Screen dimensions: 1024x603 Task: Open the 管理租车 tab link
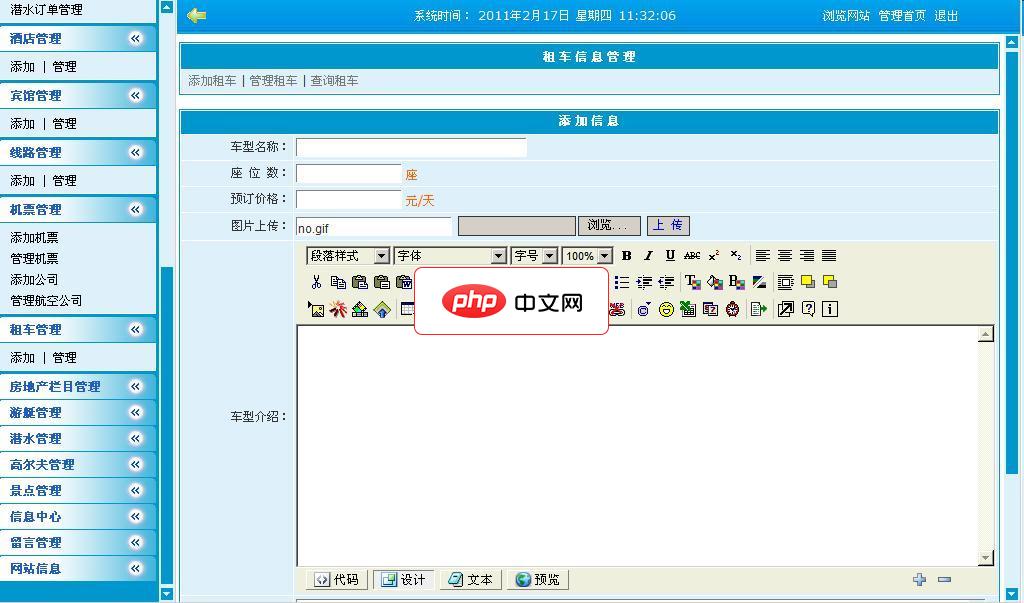[273, 81]
